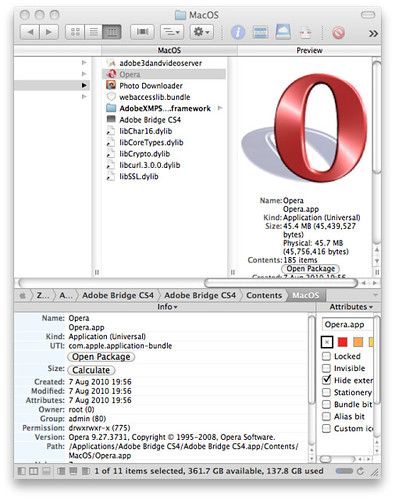Toggle the Invisible checkbox

(326, 368)
